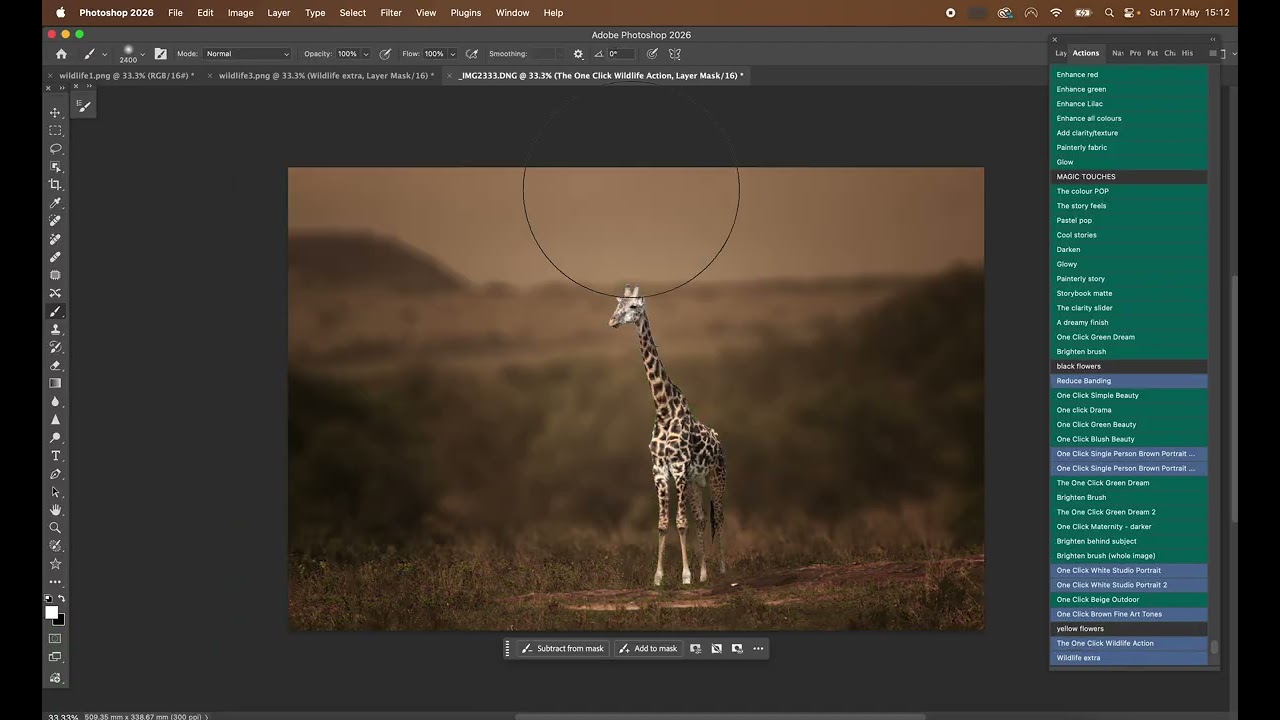Select the Painterly fabric action
This screenshot has height=720, width=1280.
click(1129, 147)
